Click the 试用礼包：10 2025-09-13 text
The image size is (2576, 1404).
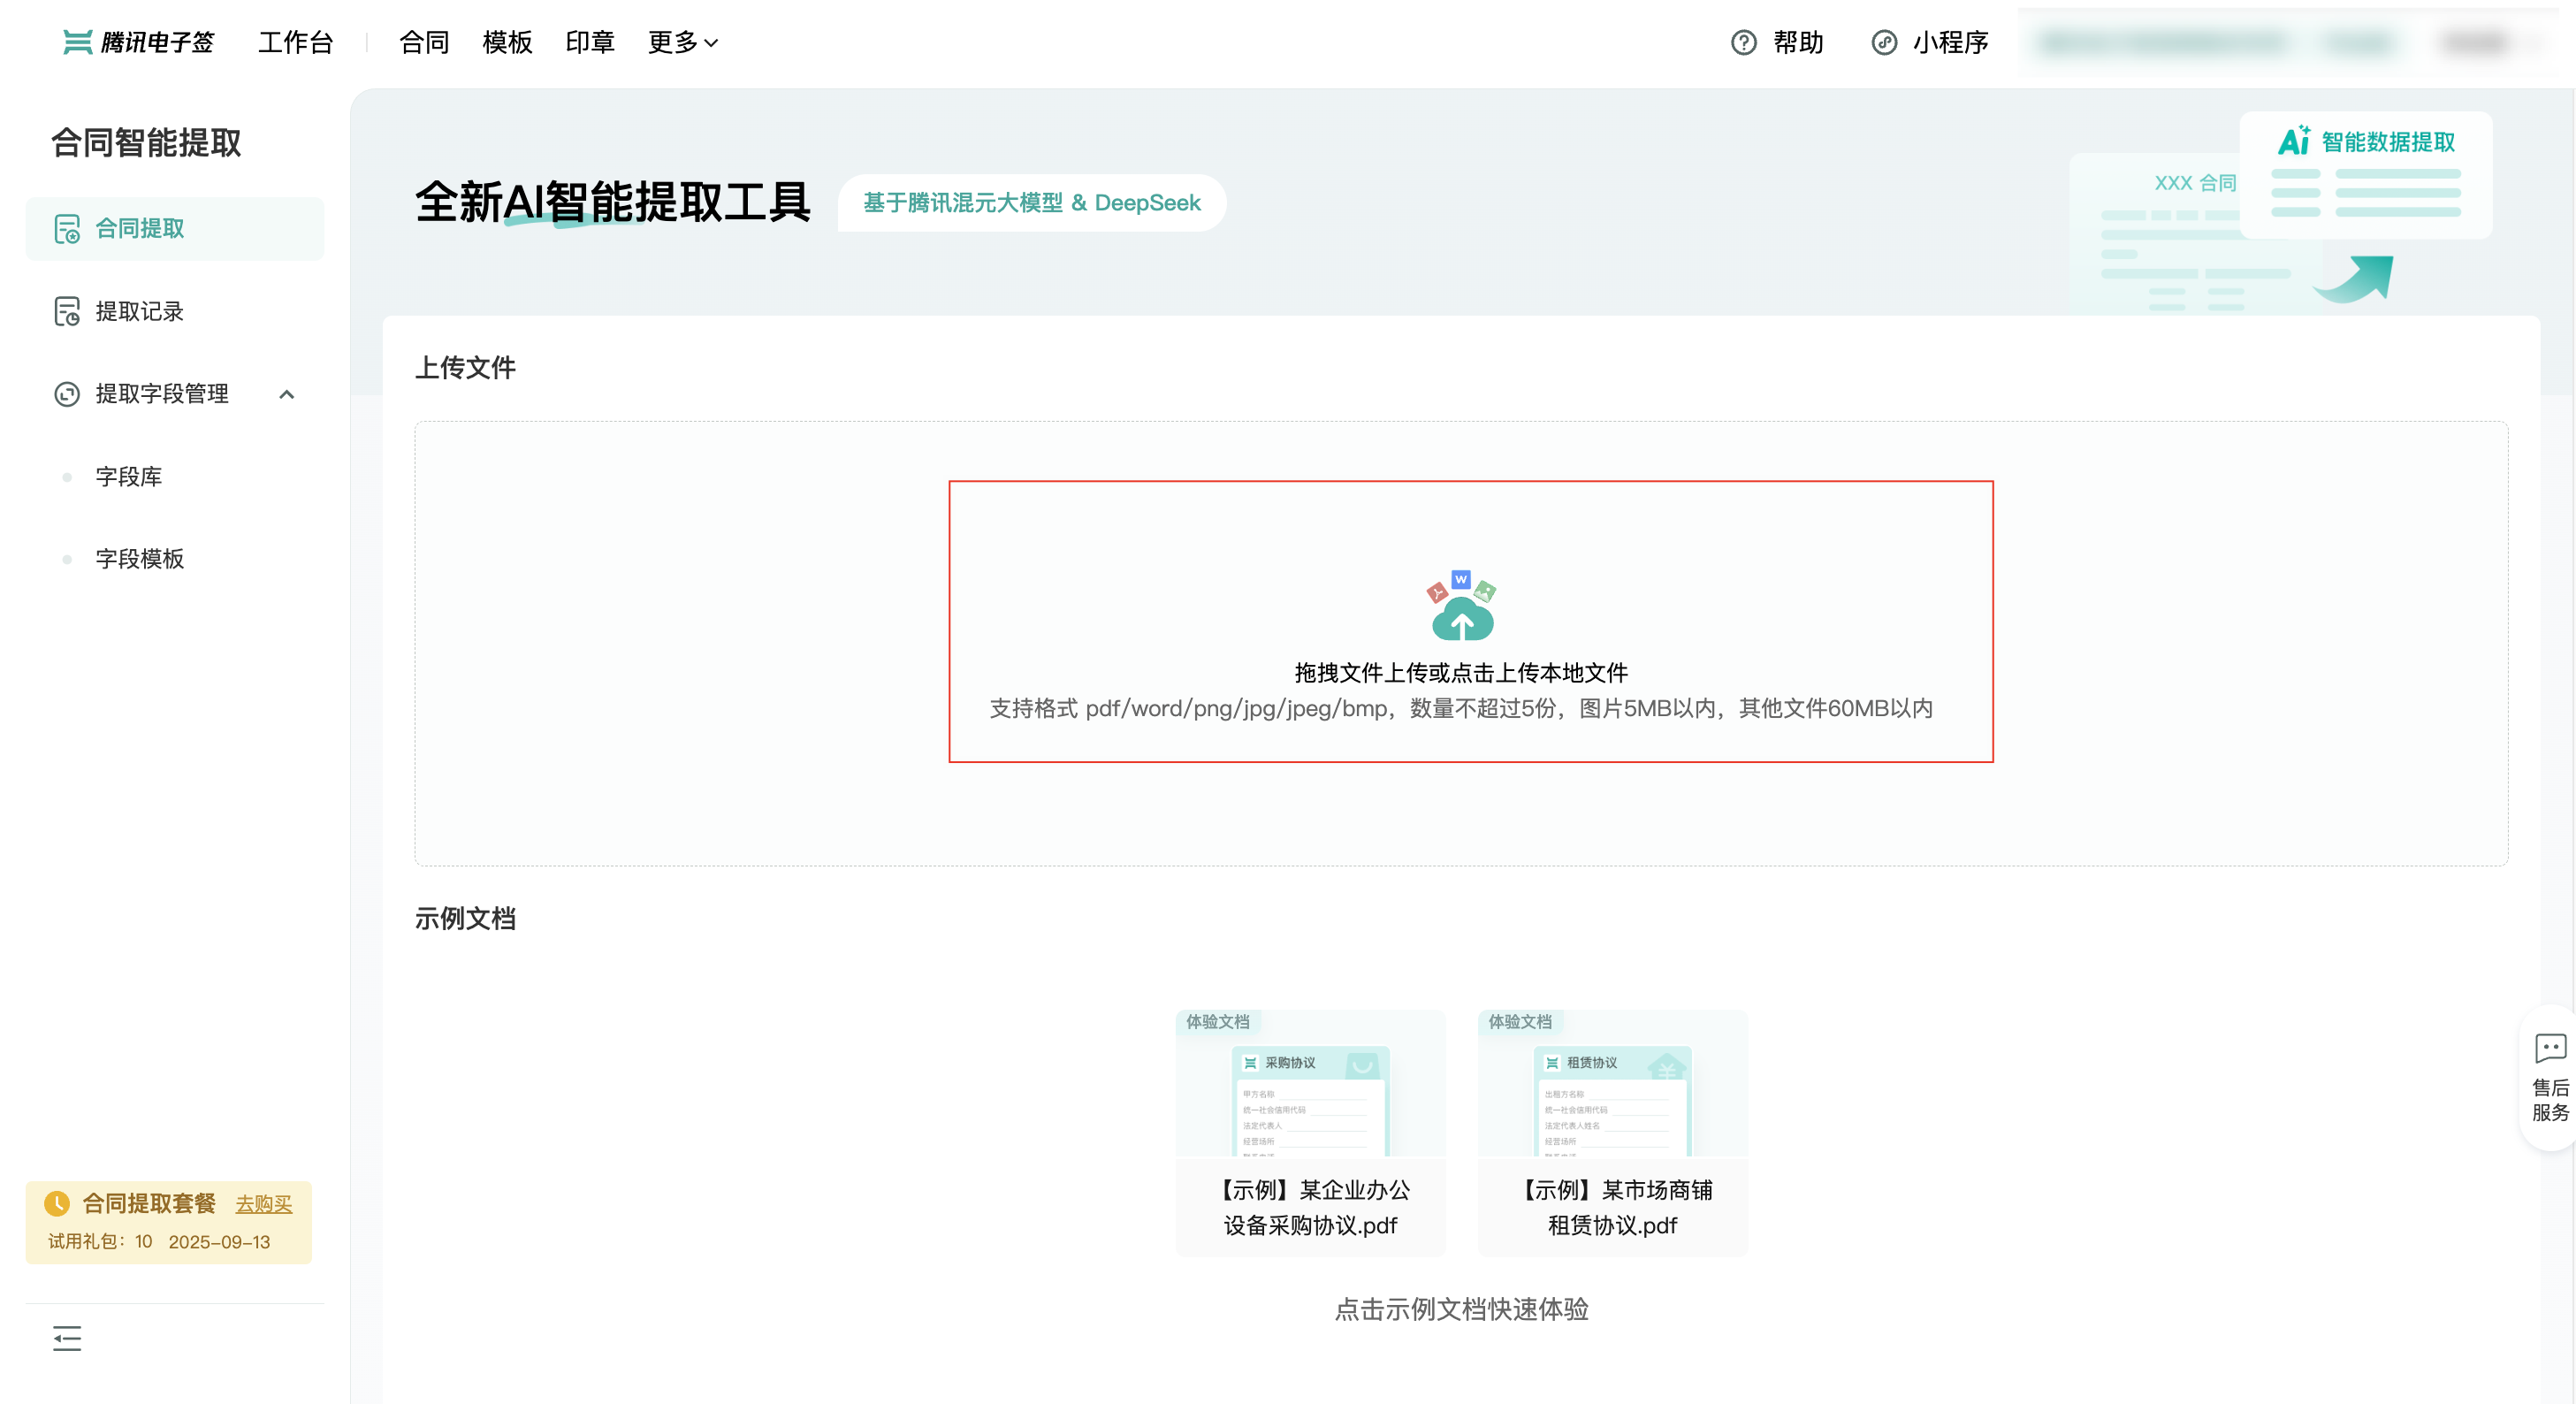pos(159,1242)
